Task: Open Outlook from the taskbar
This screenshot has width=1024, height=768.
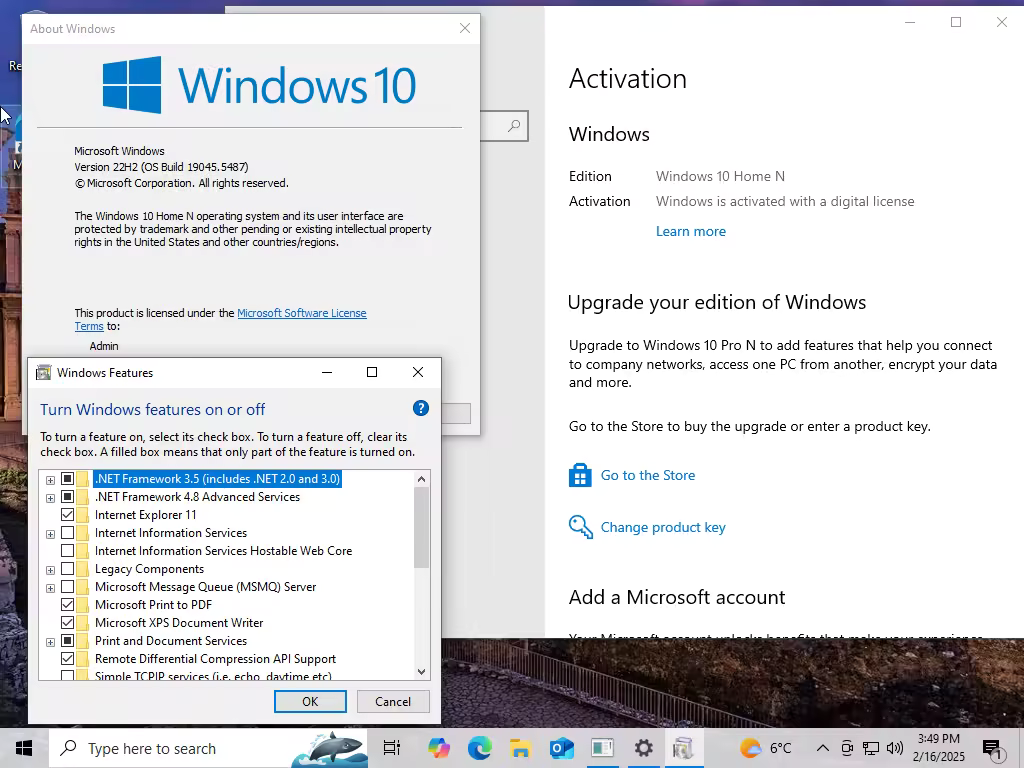Action: pos(561,748)
